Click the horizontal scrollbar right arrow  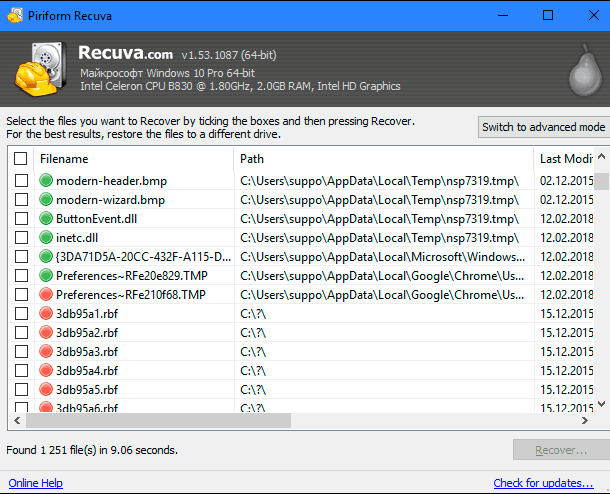[x=585, y=420]
